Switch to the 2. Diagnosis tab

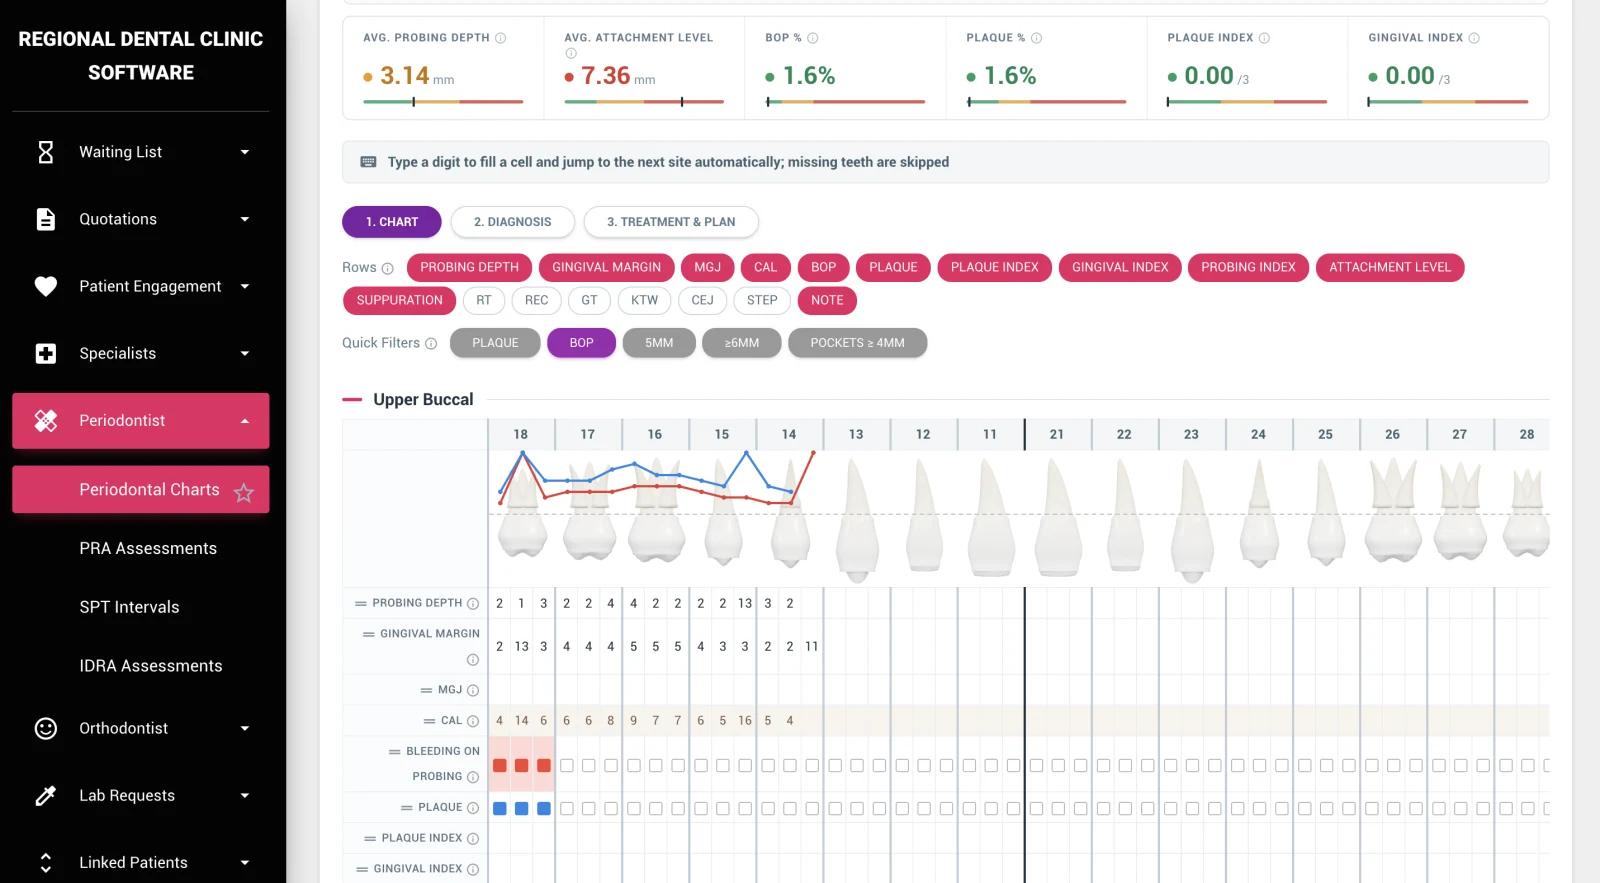click(513, 222)
